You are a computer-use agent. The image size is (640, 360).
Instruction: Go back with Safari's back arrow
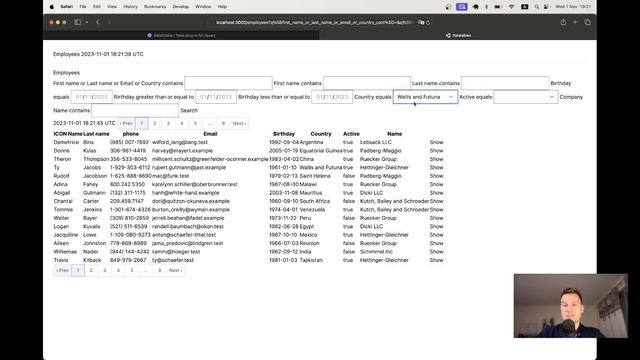(x=98, y=22)
